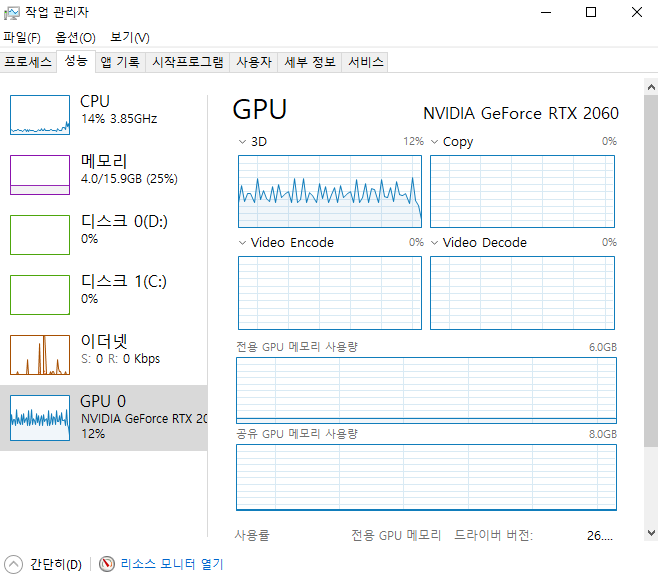The height and width of the screenshot is (585, 658).
Task: Open the 리소스 모니터 열기 link
Action: coord(172,564)
